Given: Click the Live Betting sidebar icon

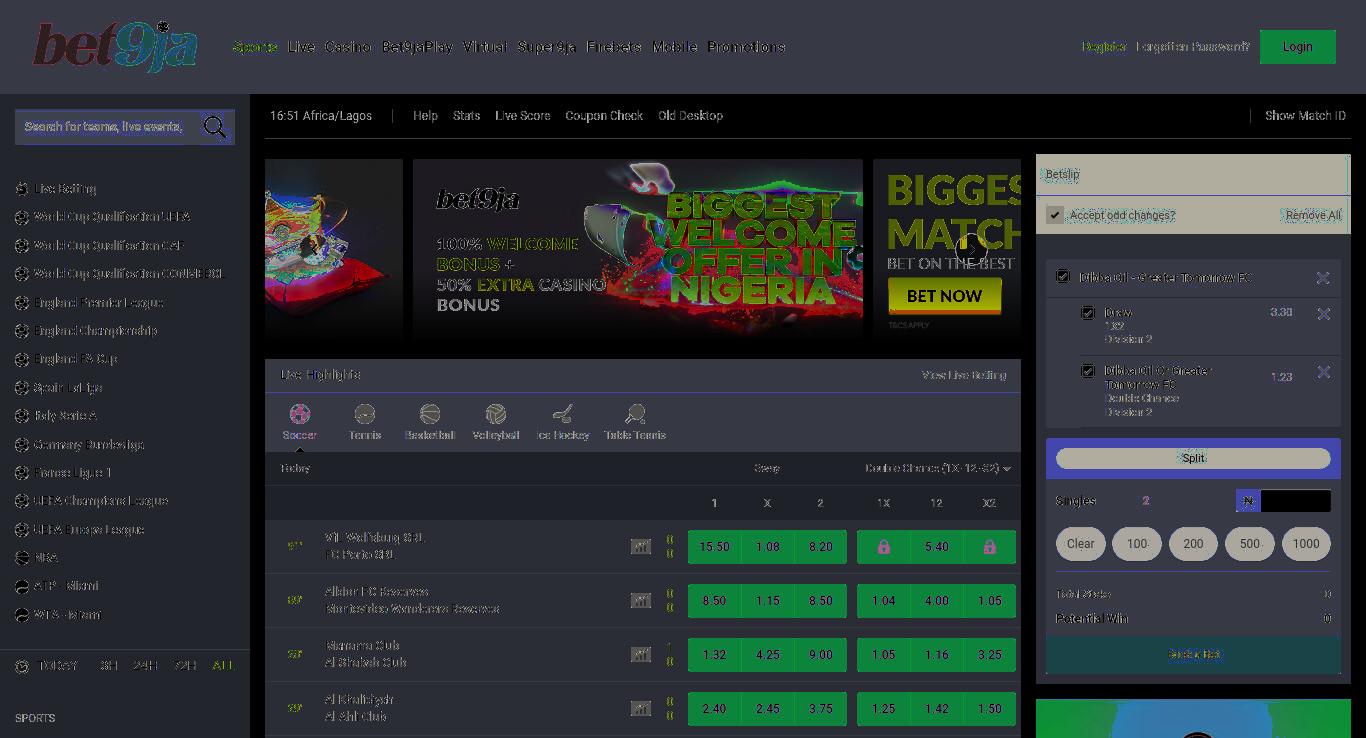Looking at the screenshot, I should point(22,188).
